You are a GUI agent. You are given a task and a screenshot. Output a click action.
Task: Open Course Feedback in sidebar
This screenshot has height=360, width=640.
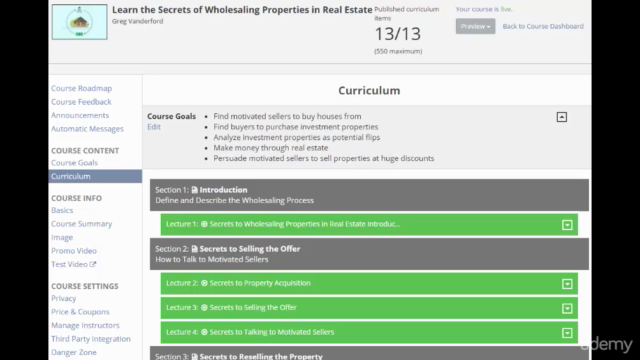(81, 102)
